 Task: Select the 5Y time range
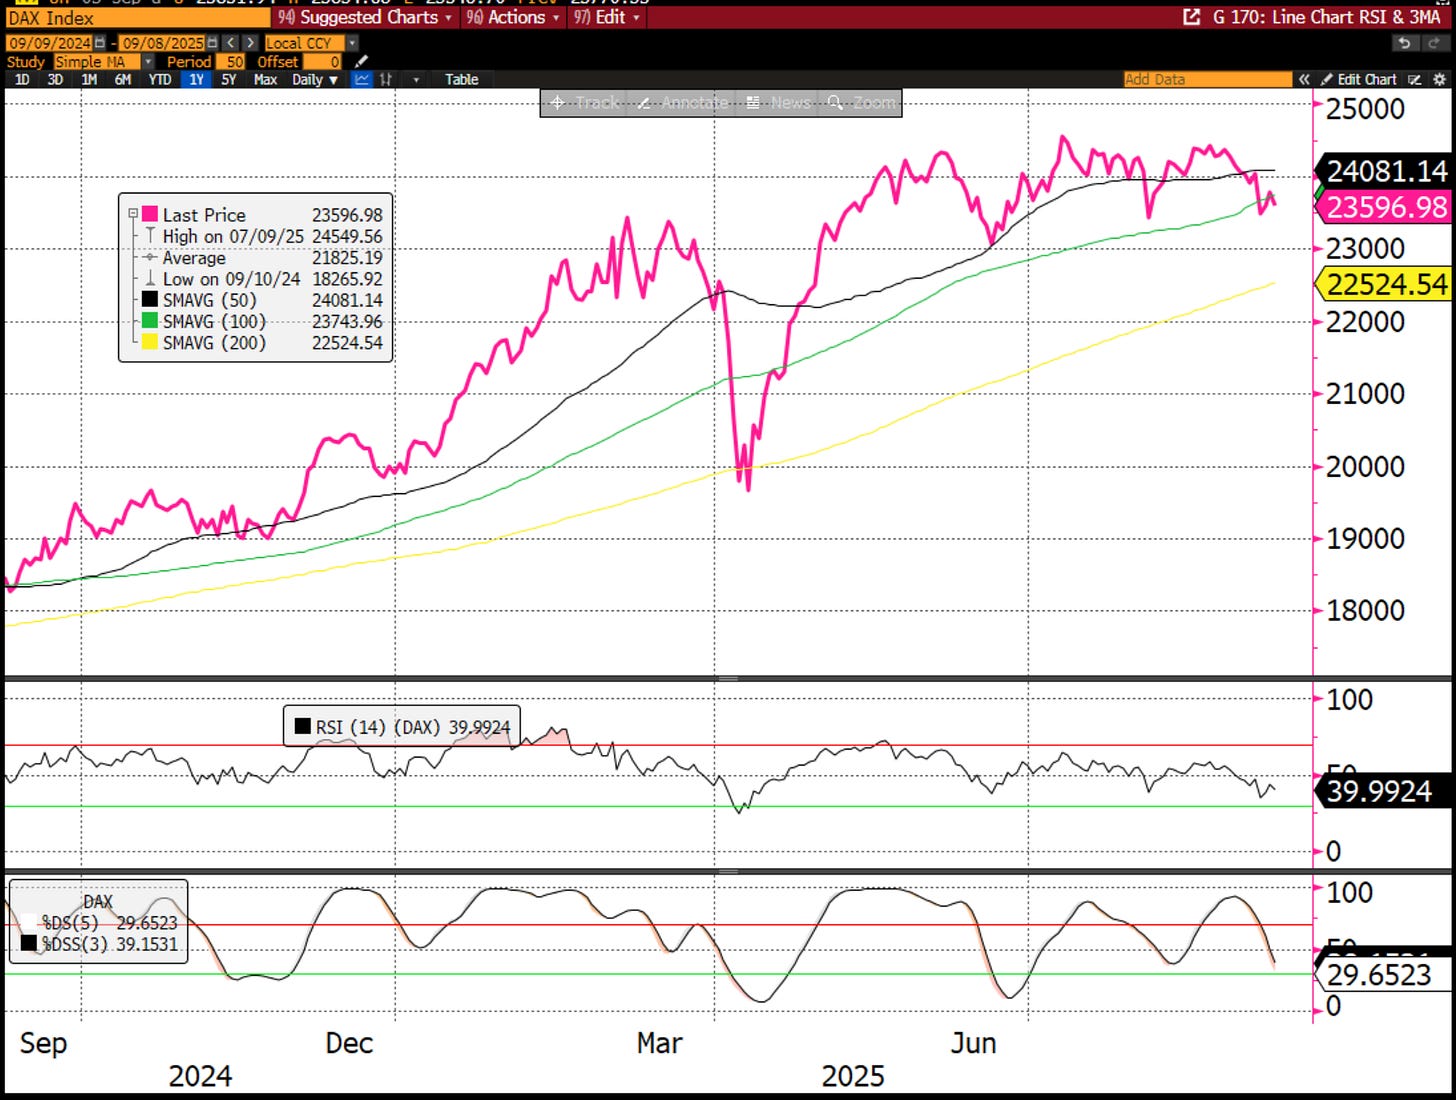(229, 79)
